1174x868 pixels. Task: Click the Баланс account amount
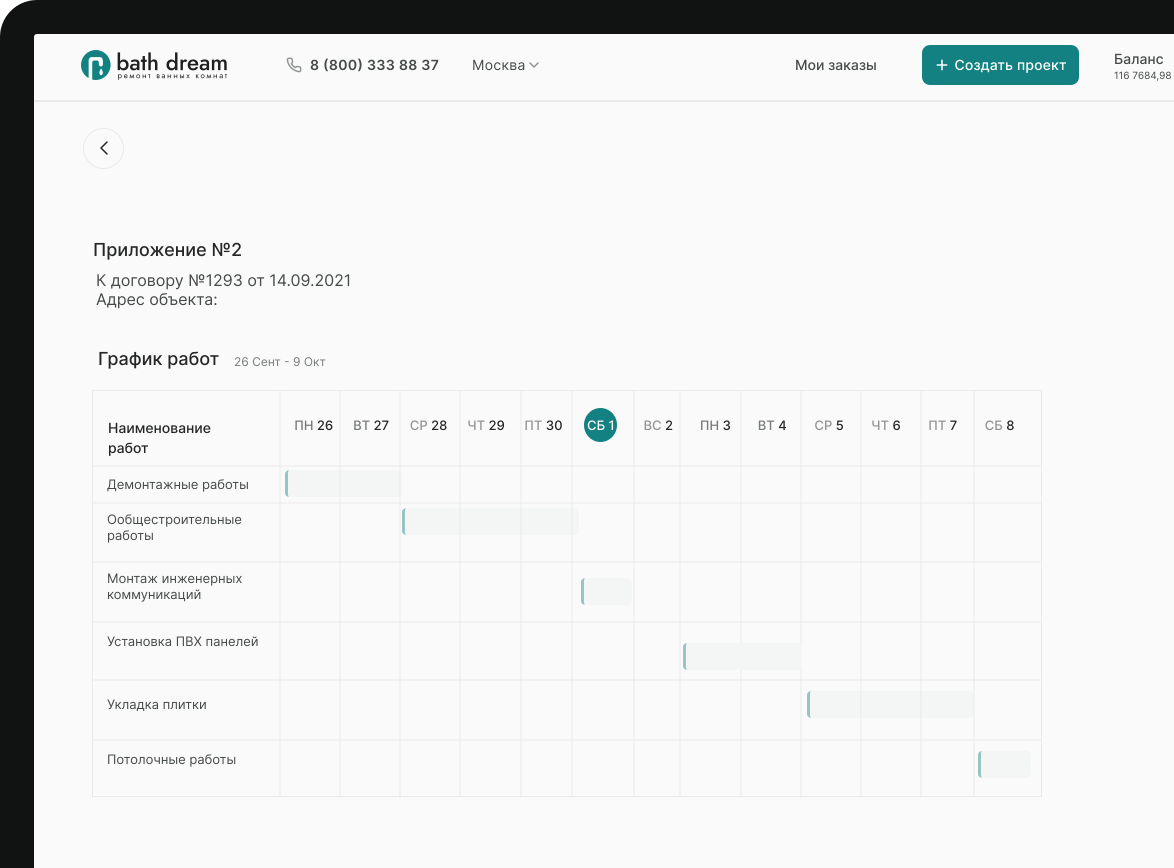pos(1142,75)
